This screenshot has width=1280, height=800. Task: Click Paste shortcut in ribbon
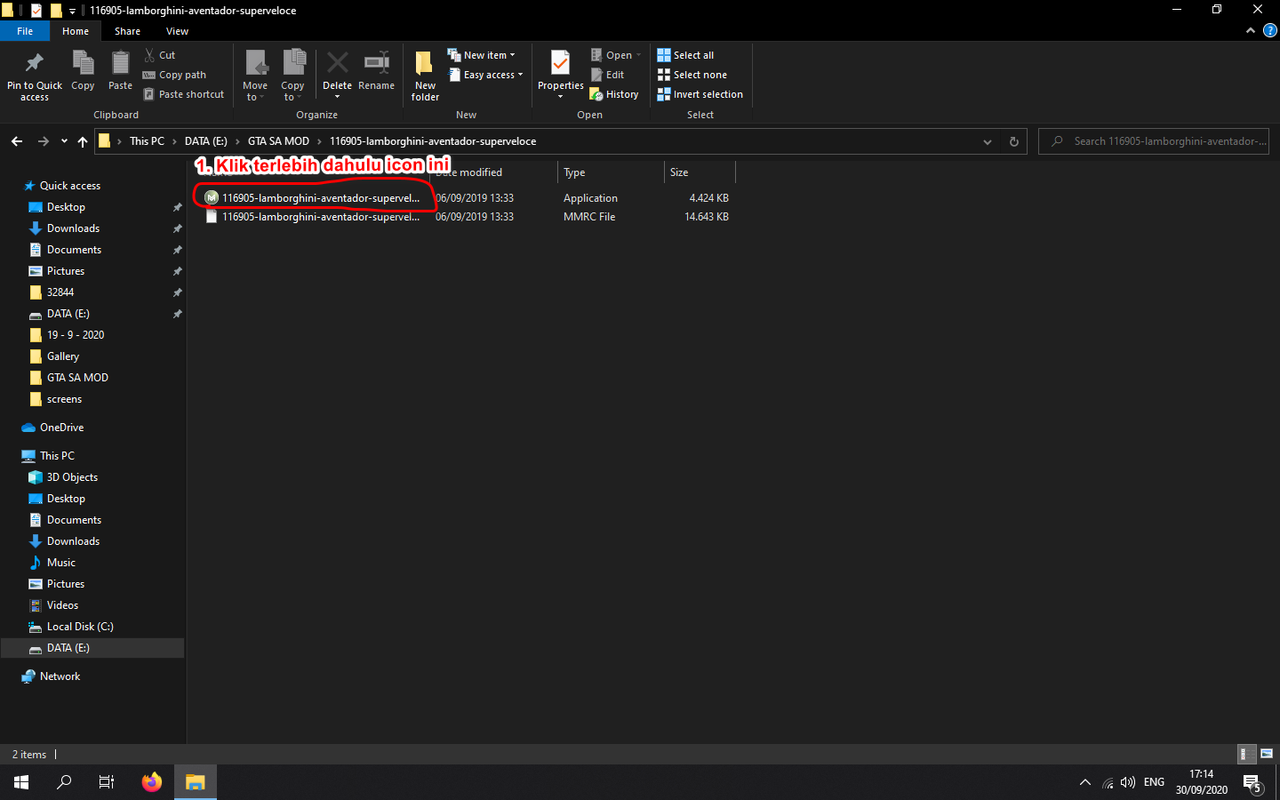coord(184,94)
